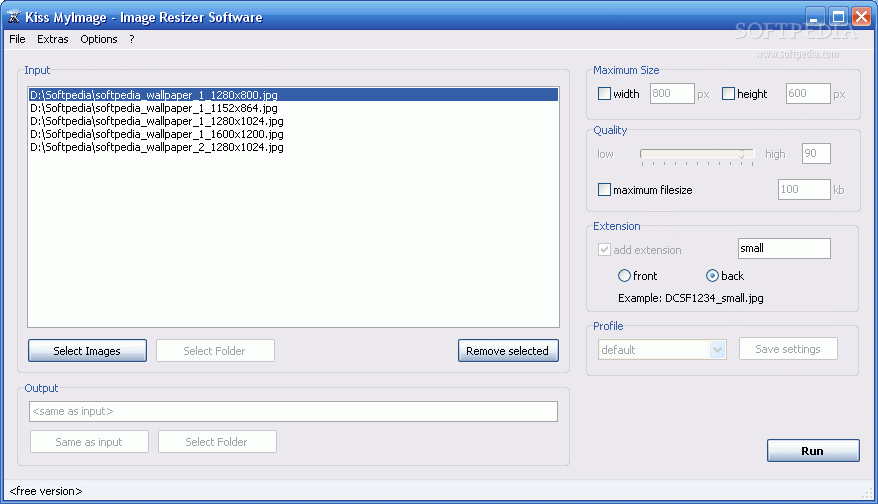Click the Kiss MyImage title bar app icon

pos(13,17)
